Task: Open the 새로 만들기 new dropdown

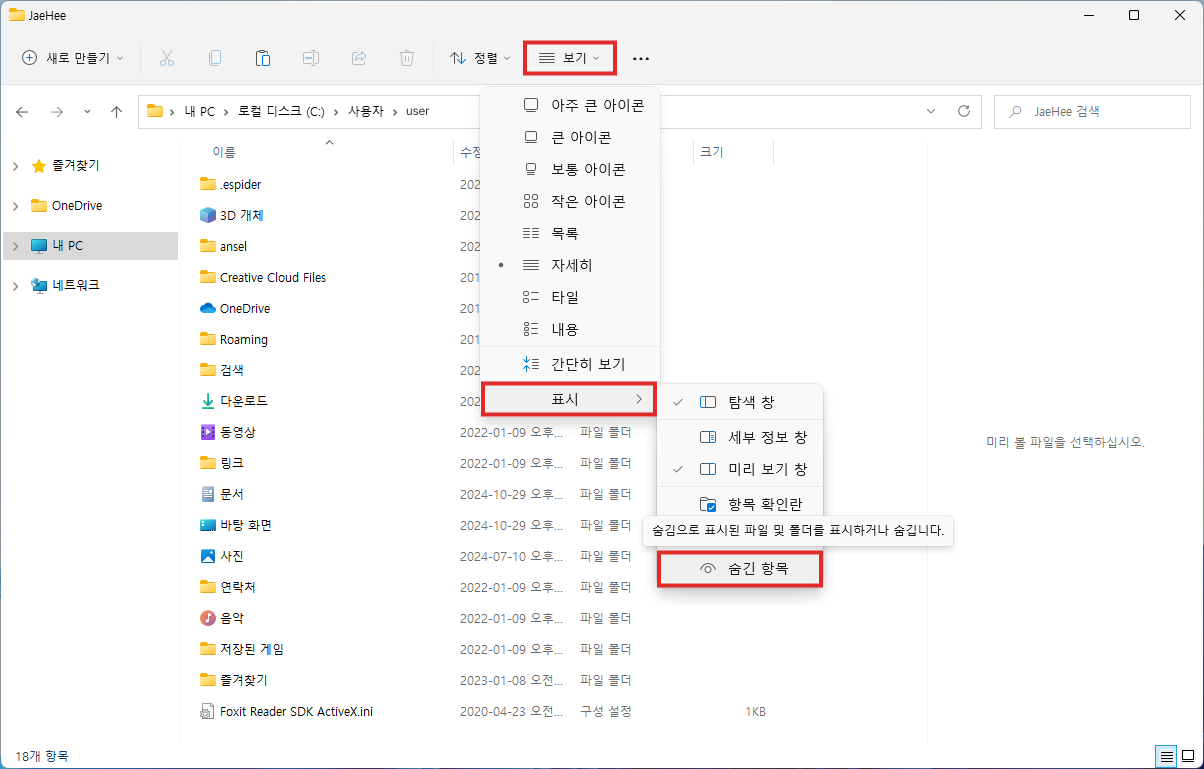Action: point(72,58)
